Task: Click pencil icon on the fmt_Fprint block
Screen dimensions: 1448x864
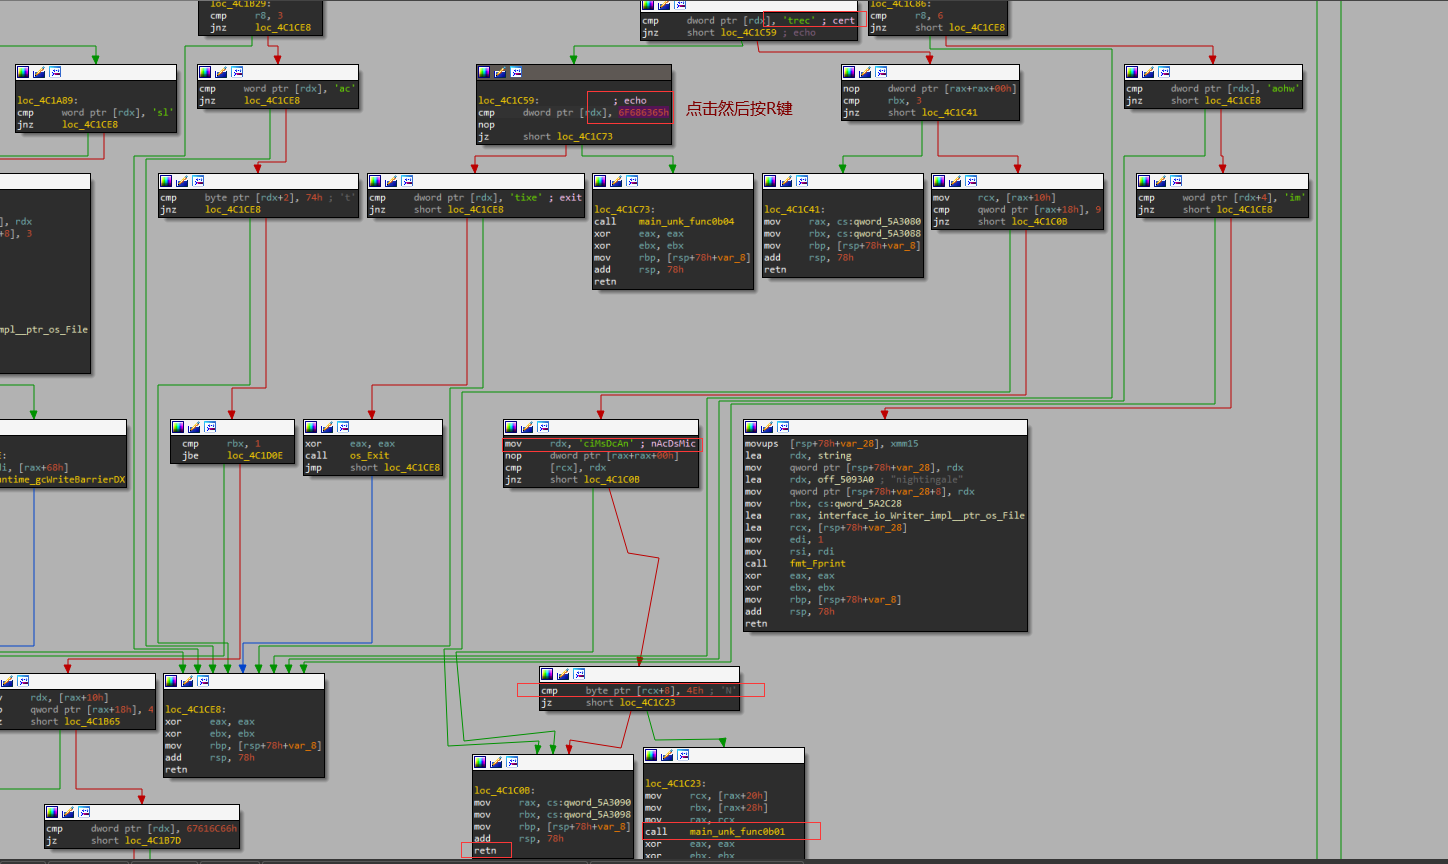Action: click(767, 427)
